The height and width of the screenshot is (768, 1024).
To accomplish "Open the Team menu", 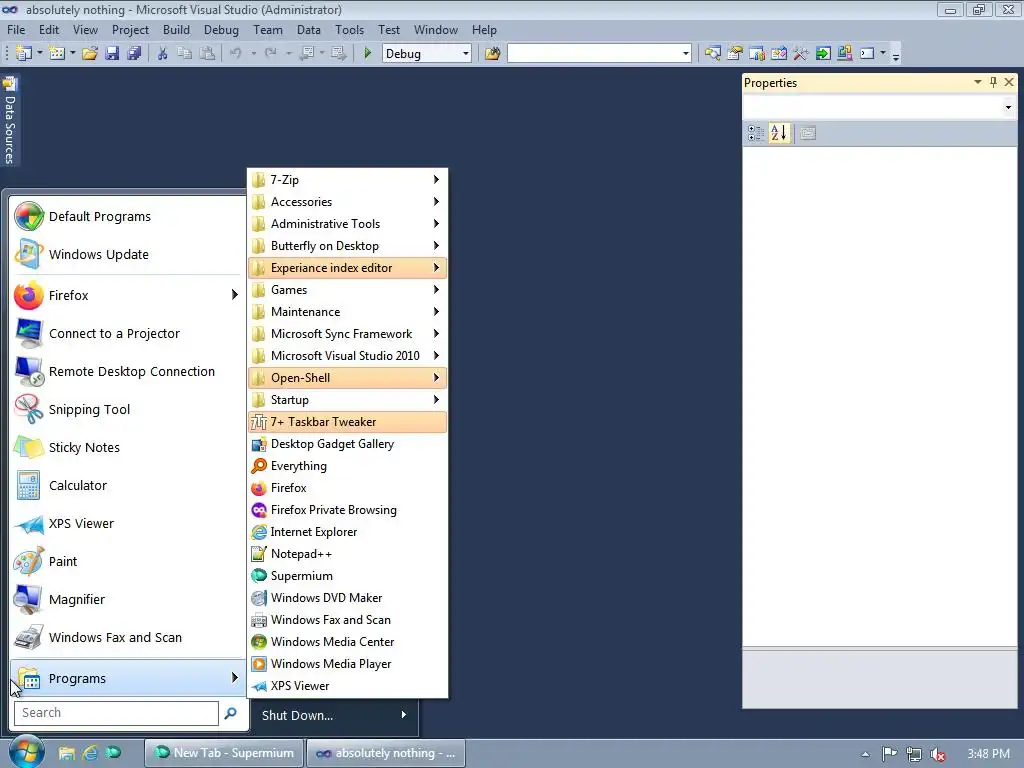I will click(268, 30).
